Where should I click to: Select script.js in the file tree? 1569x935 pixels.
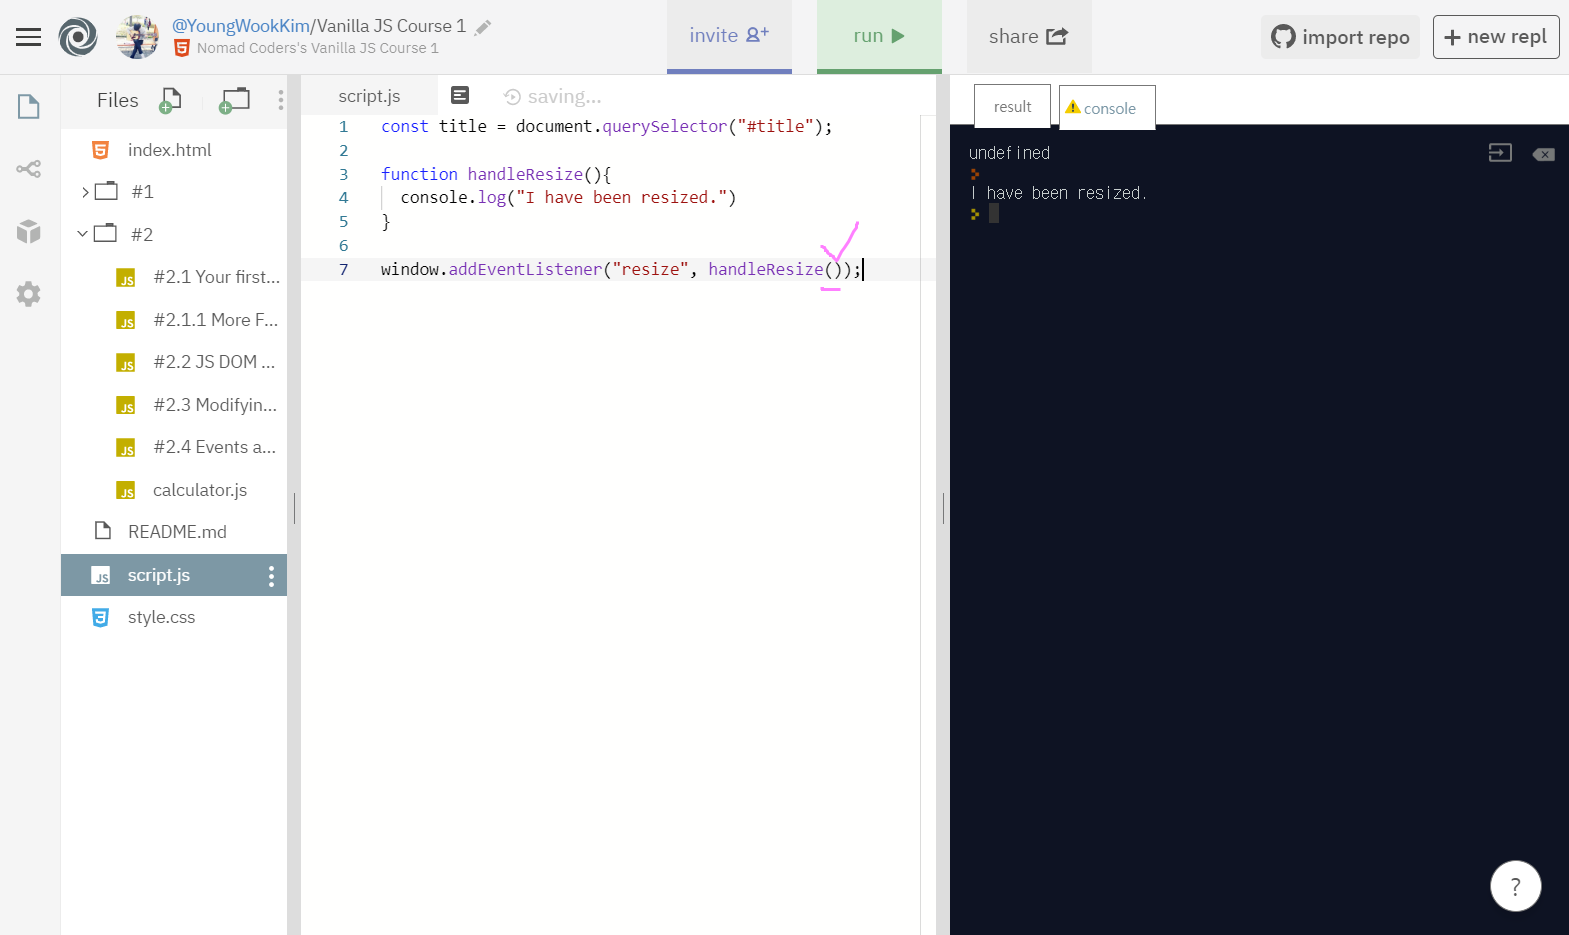coord(174,575)
